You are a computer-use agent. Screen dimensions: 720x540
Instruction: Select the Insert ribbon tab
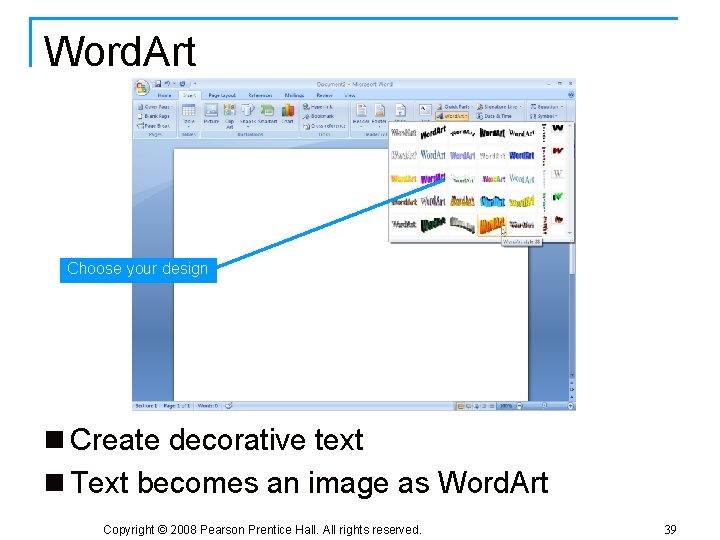point(189,96)
